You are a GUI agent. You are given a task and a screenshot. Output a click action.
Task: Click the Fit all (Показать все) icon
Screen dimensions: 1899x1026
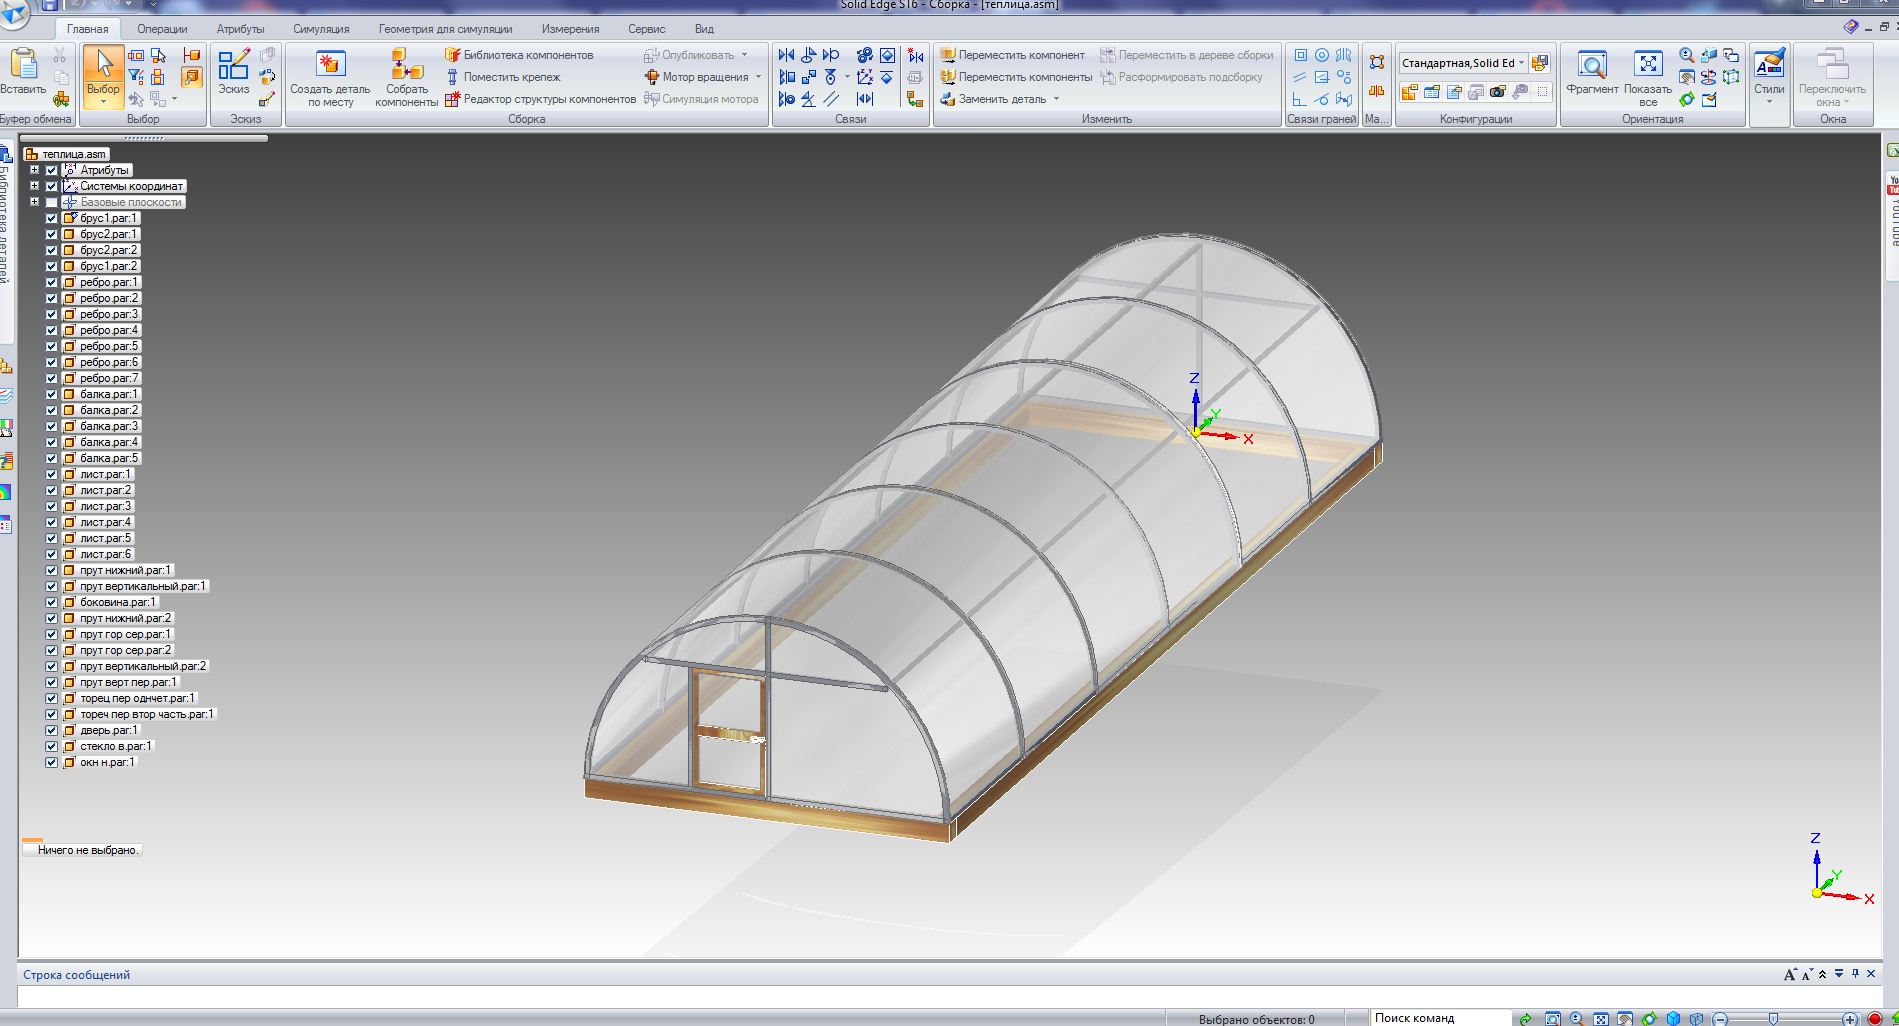(x=1647, y=66)
